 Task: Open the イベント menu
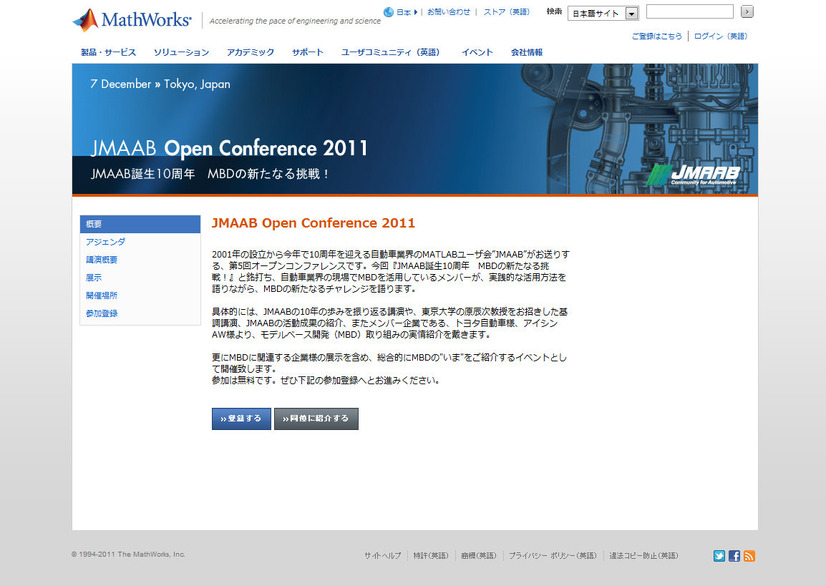coord(477,52)
